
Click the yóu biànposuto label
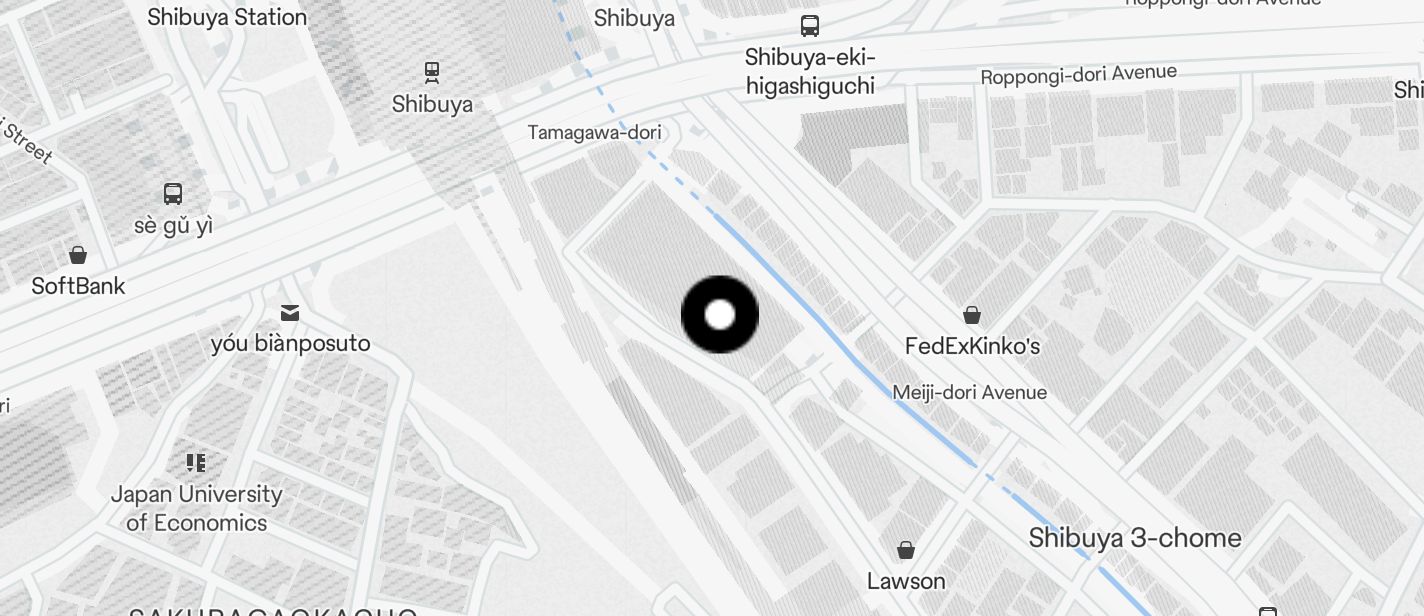pyautogui.click(x=290, y=343)
